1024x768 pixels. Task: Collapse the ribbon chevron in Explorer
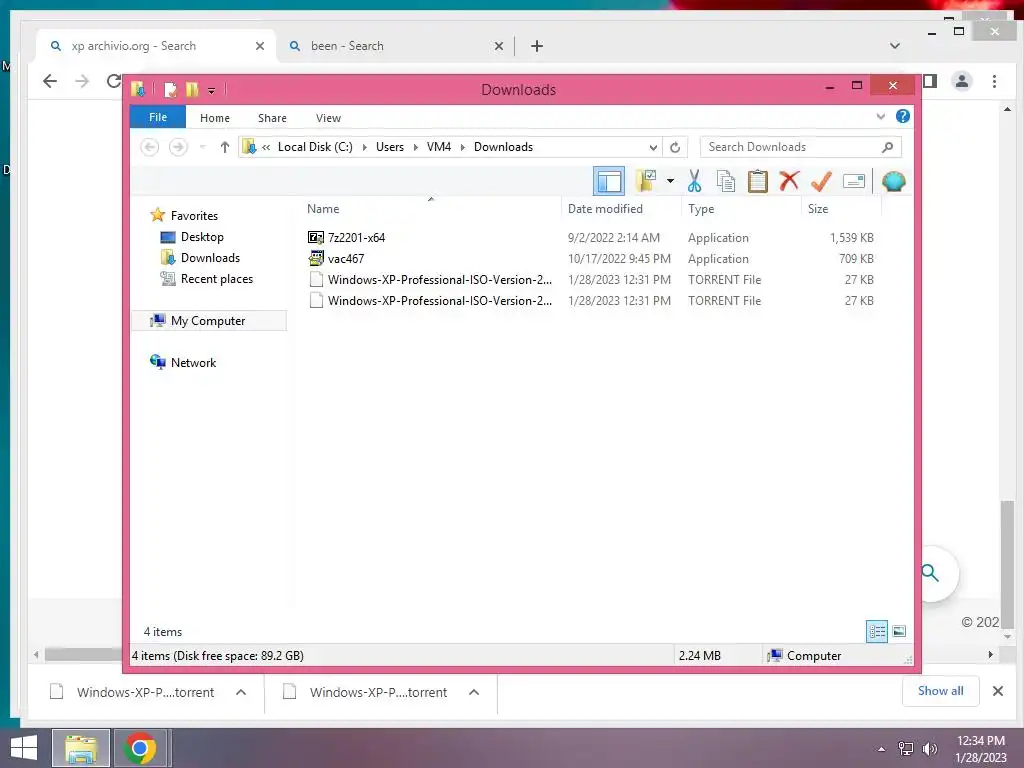point(880,117)
